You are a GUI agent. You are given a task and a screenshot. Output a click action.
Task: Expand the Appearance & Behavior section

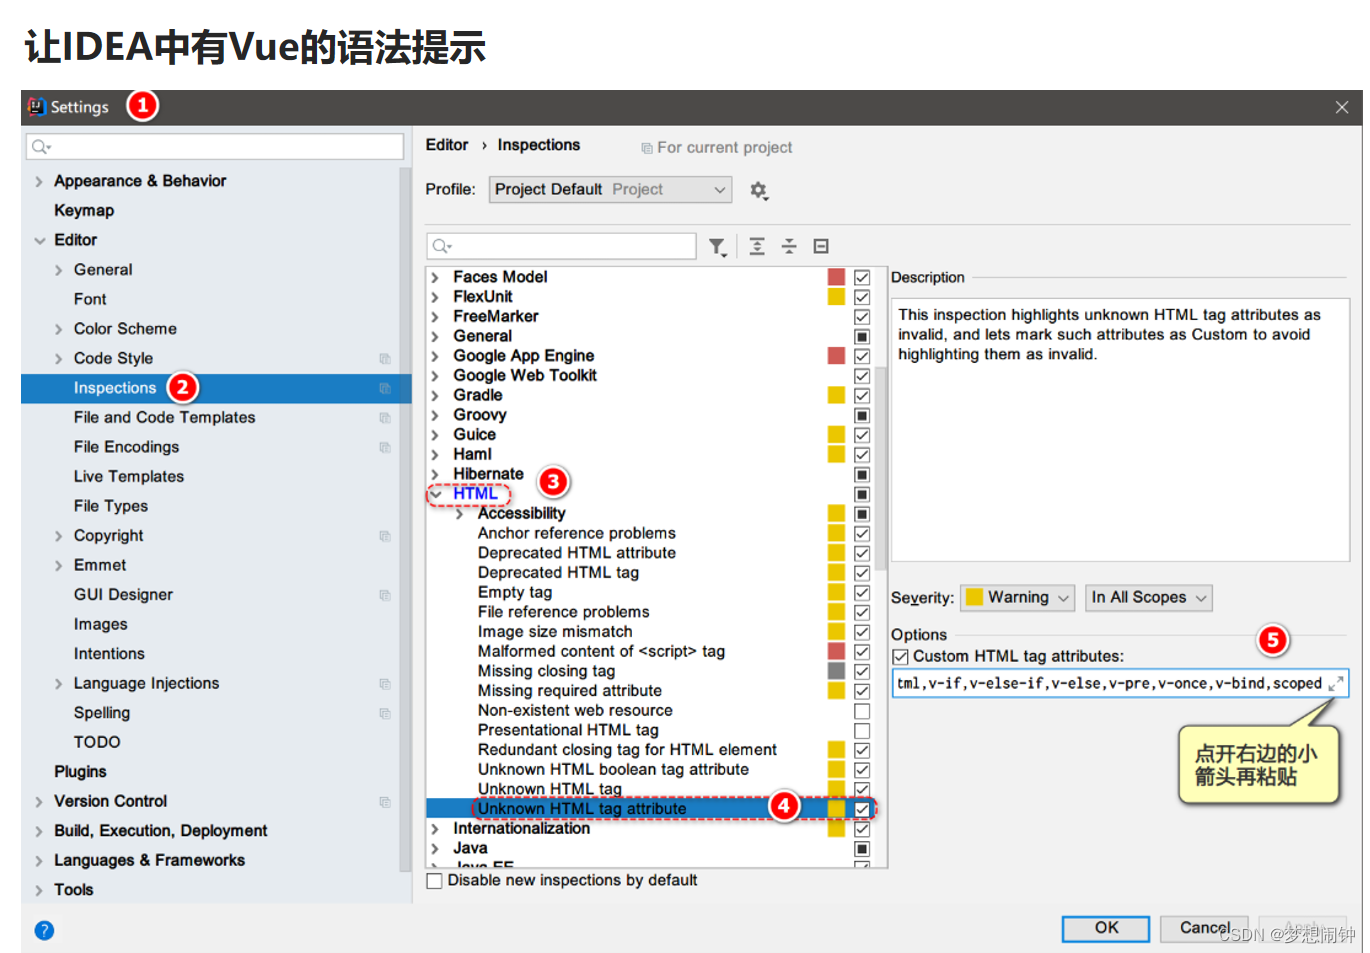click(x=39, y=182)
